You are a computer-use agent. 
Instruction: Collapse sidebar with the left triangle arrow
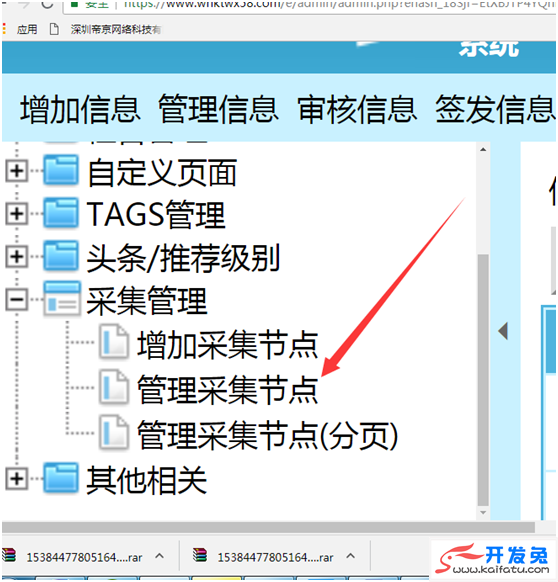tap(503, 331)
